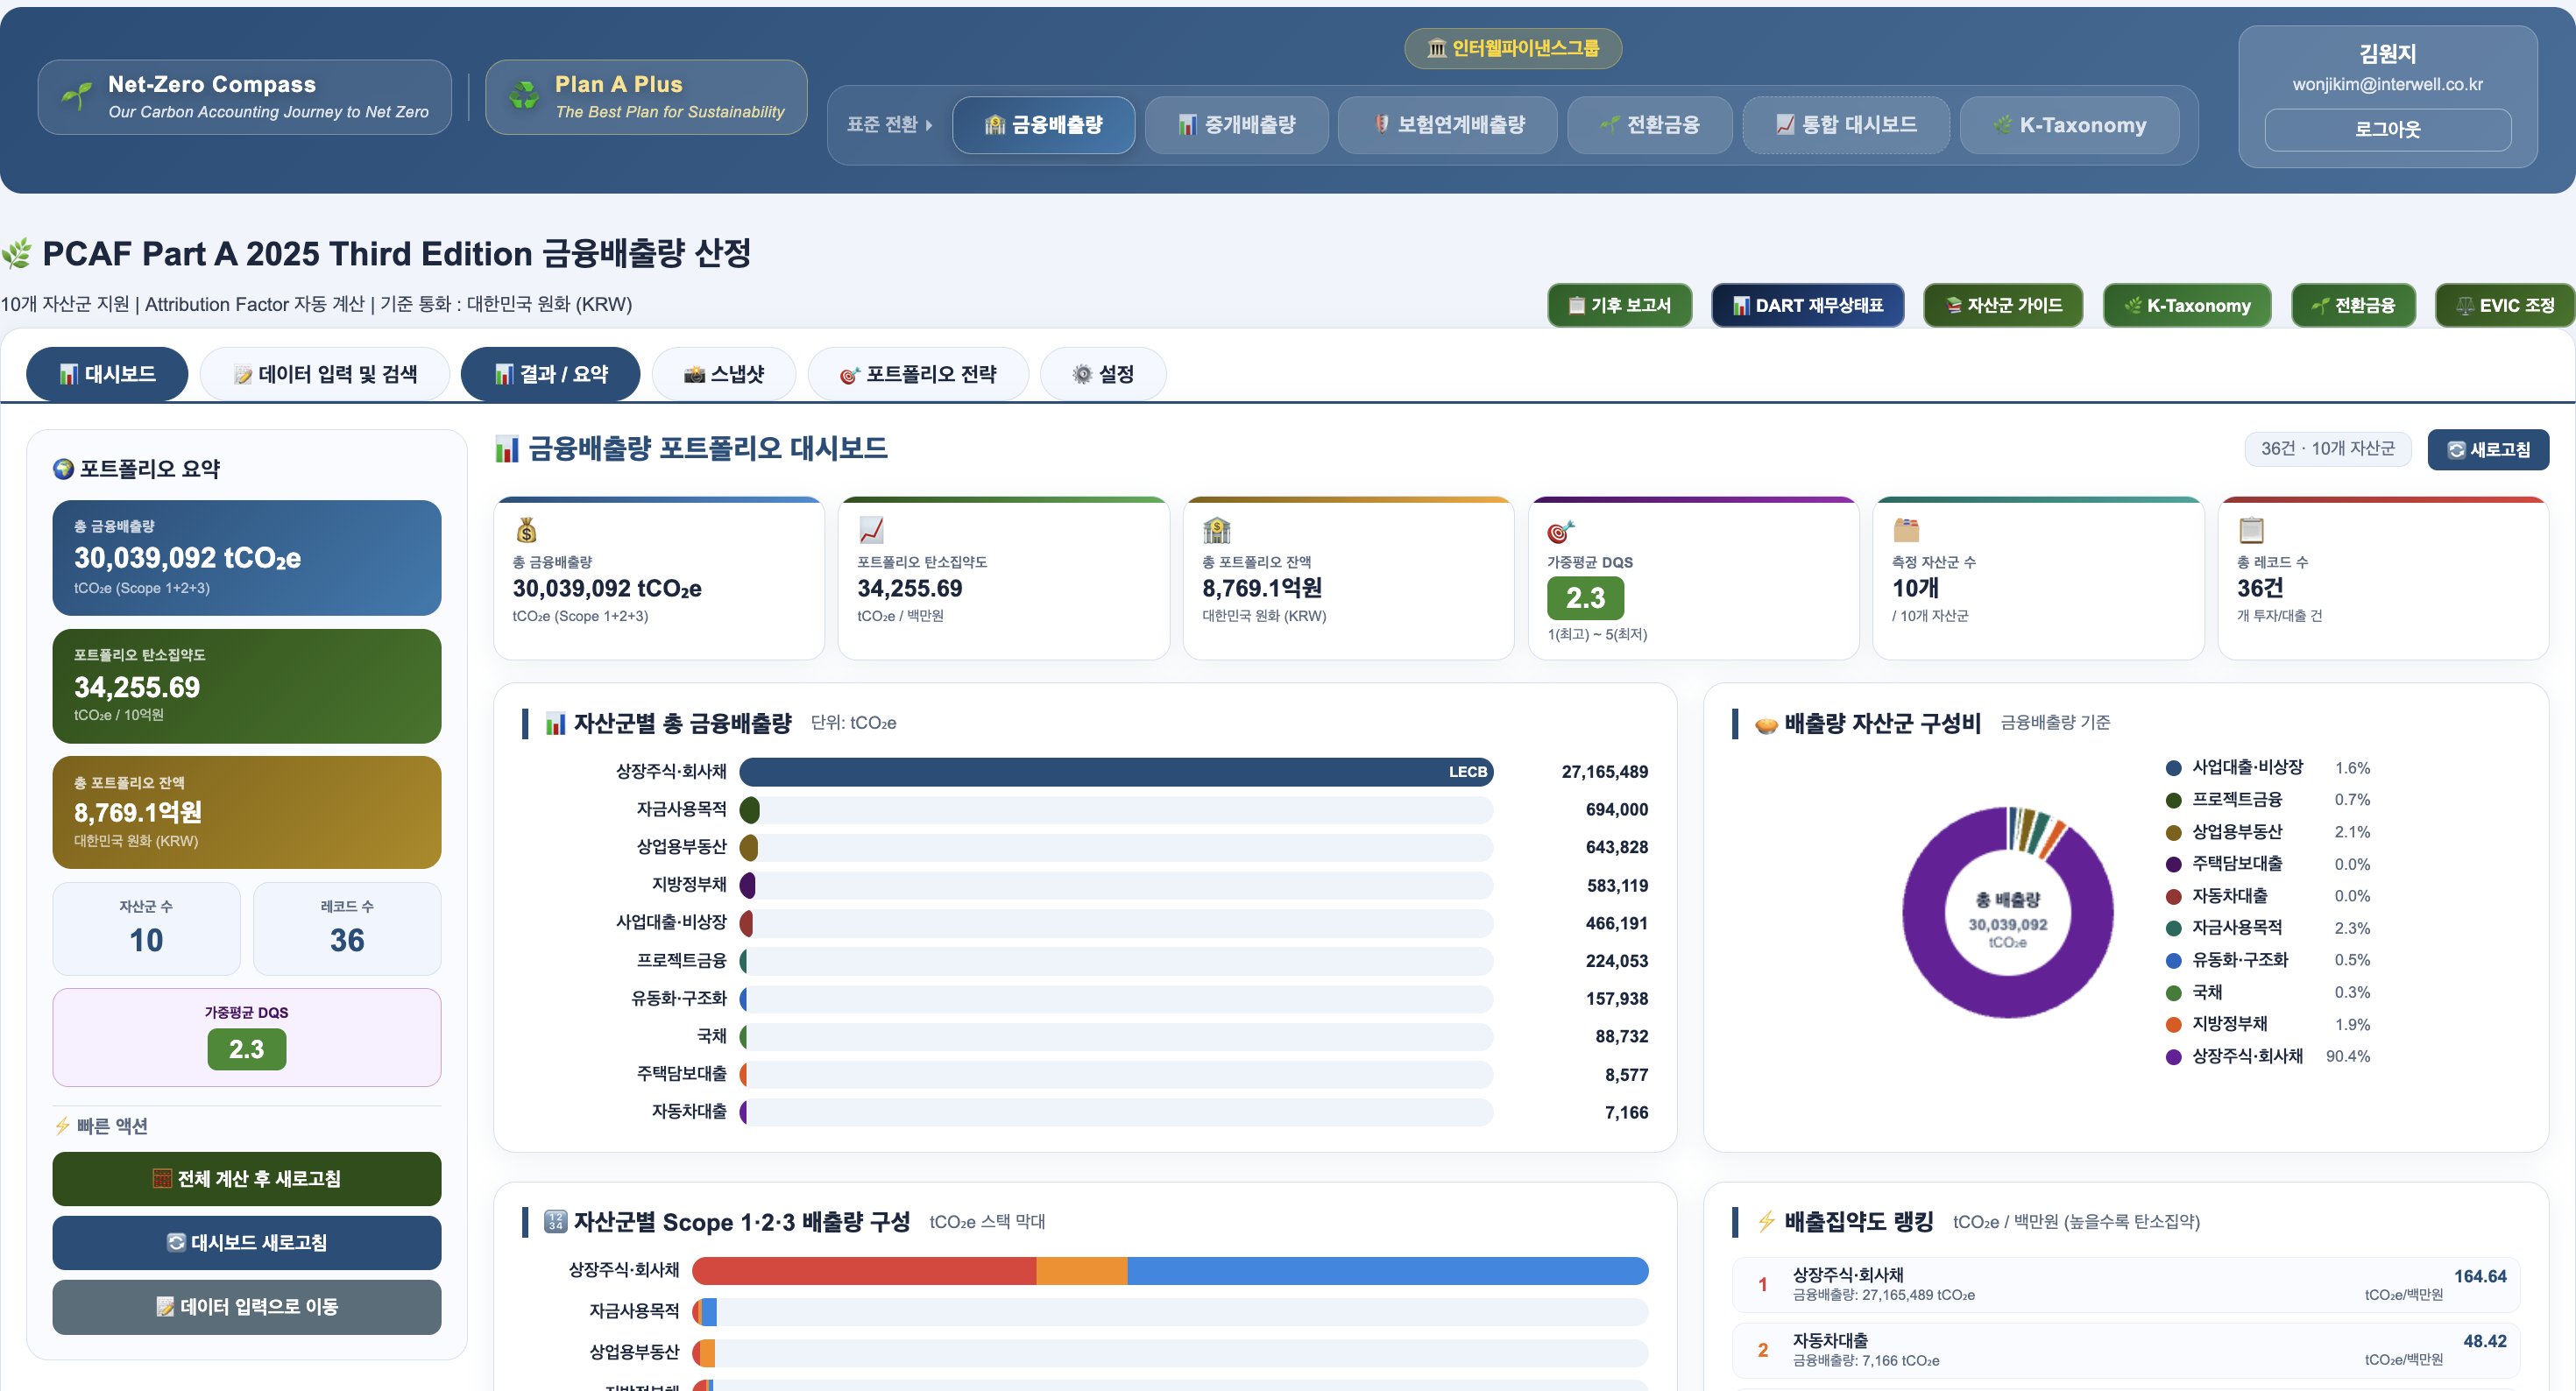Click the Net-Zero Compass sprout icon
This screenshot has height=1391, width=2576.
point(77,97)
